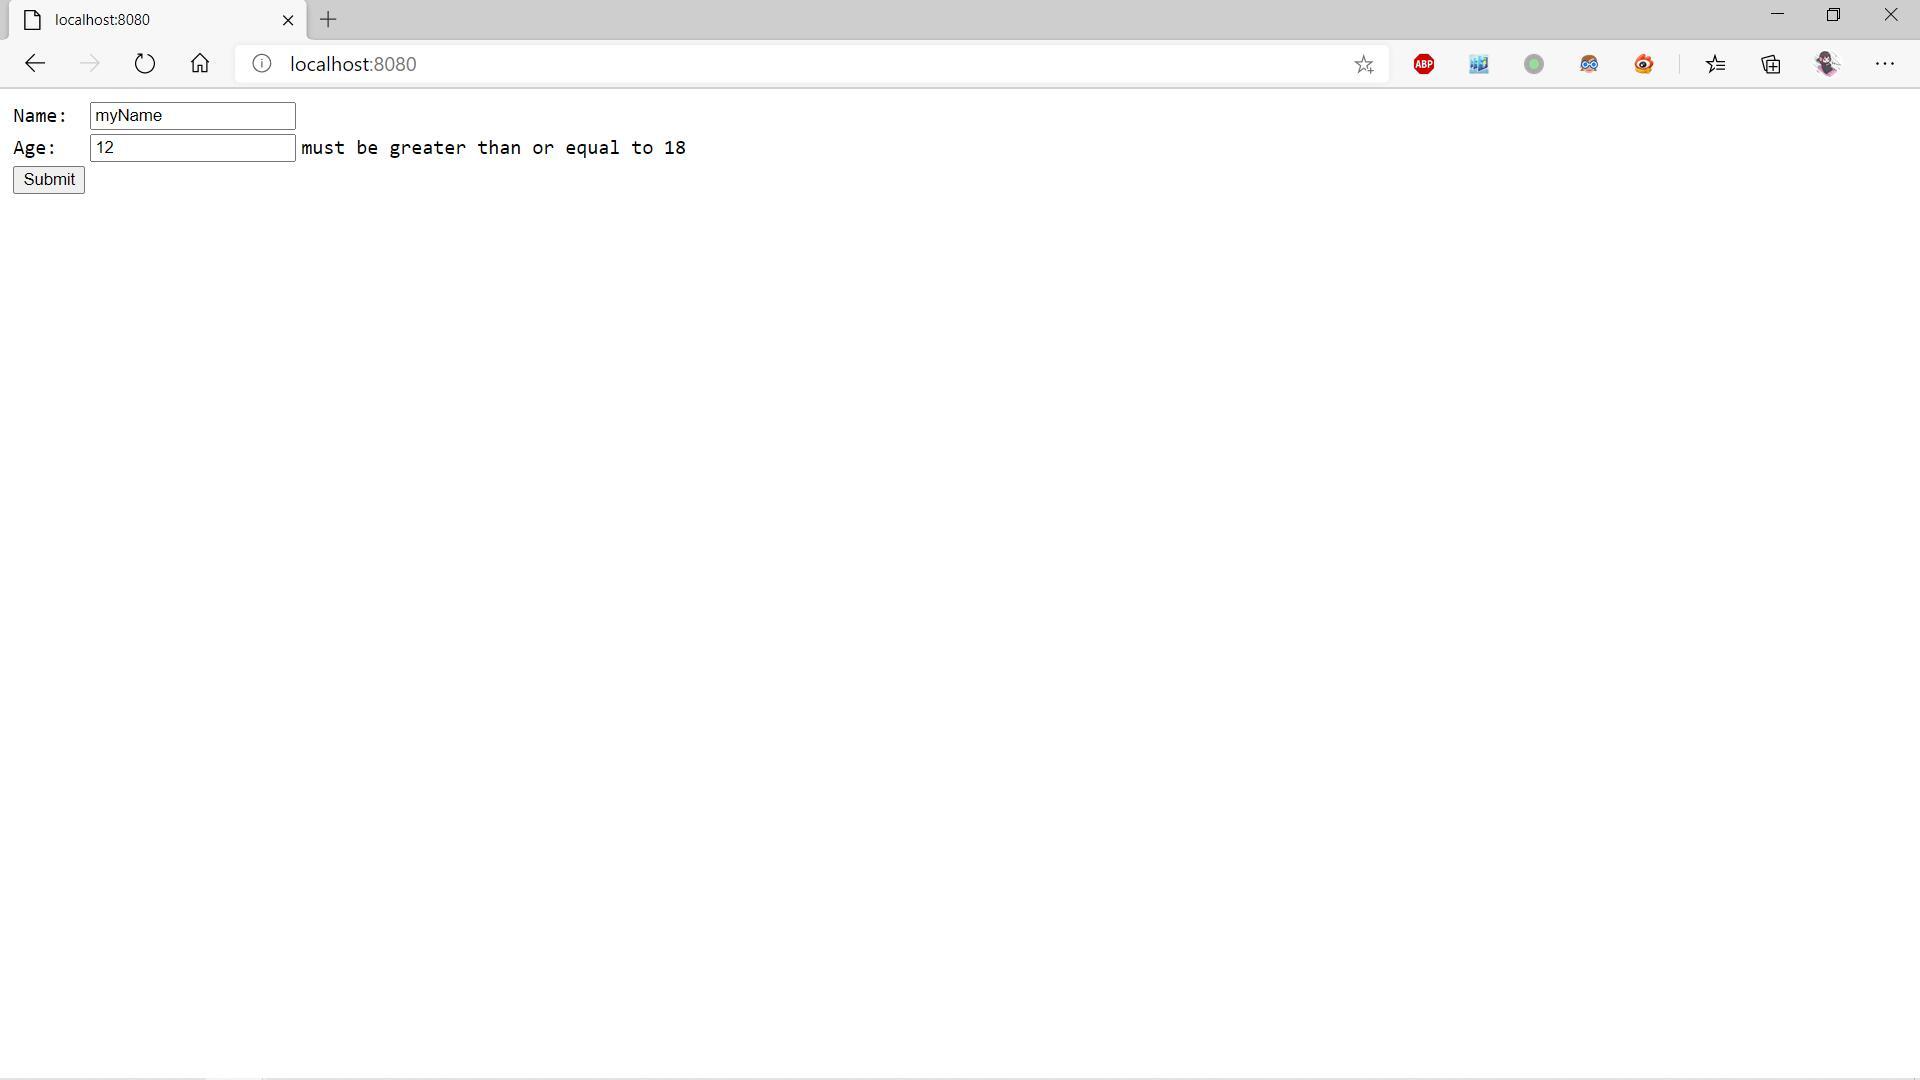Refresh the current page

[145, 64]
